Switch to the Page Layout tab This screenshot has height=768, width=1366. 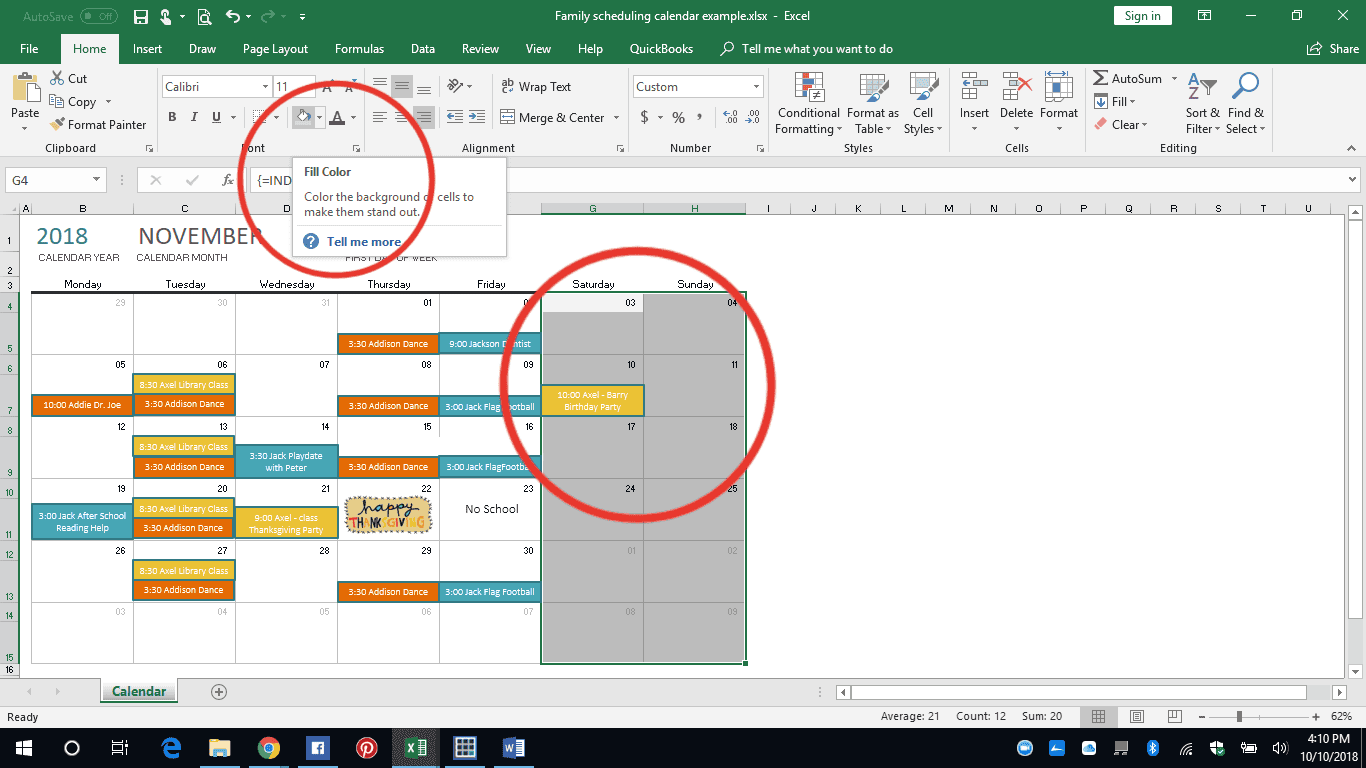click(275, 49)
